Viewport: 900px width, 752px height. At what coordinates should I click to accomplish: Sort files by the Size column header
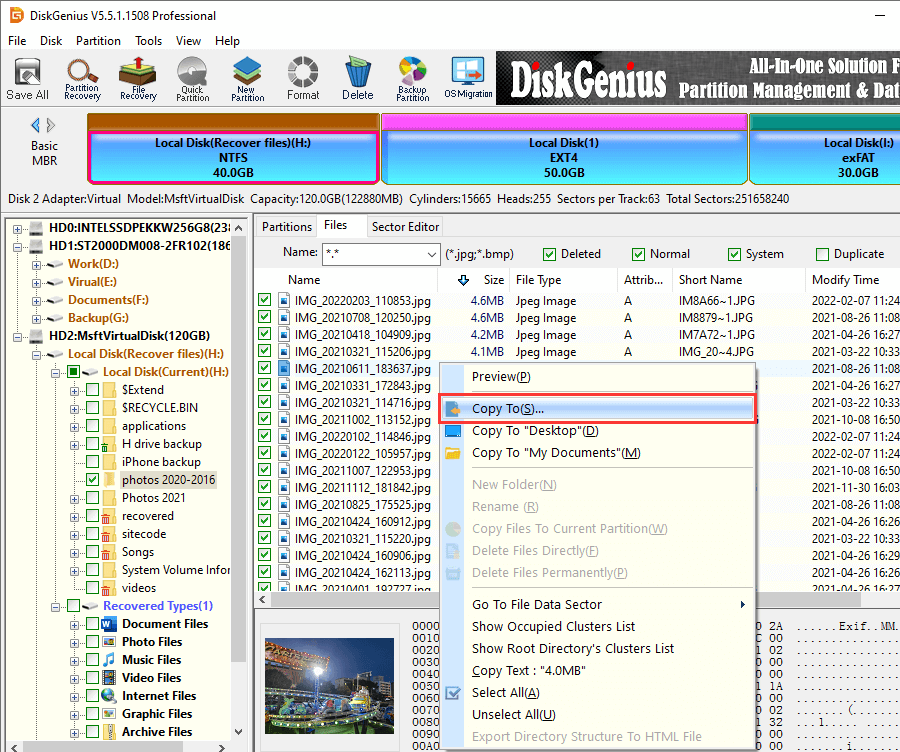pyautogui.click(x=494, y=280)
